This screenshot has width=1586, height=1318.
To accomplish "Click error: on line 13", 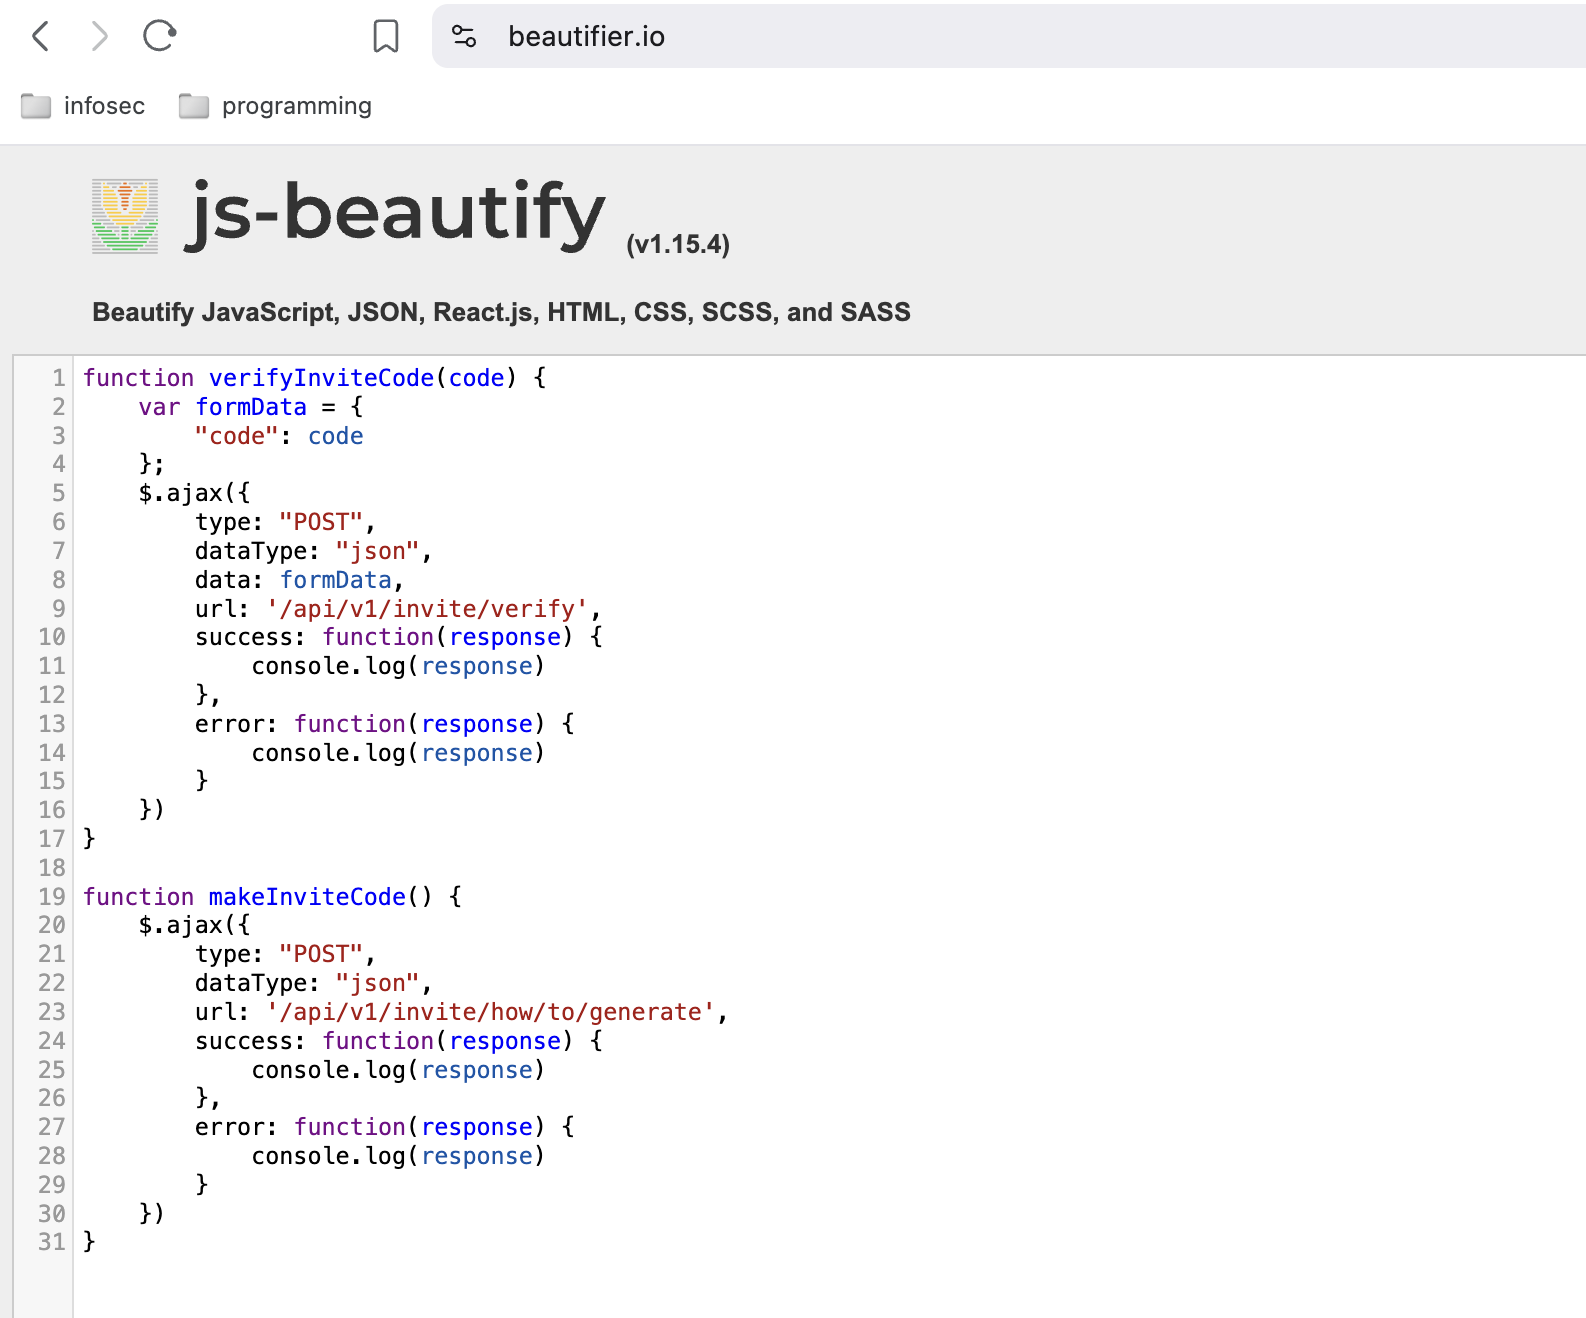I will click(x=236, y=724).
